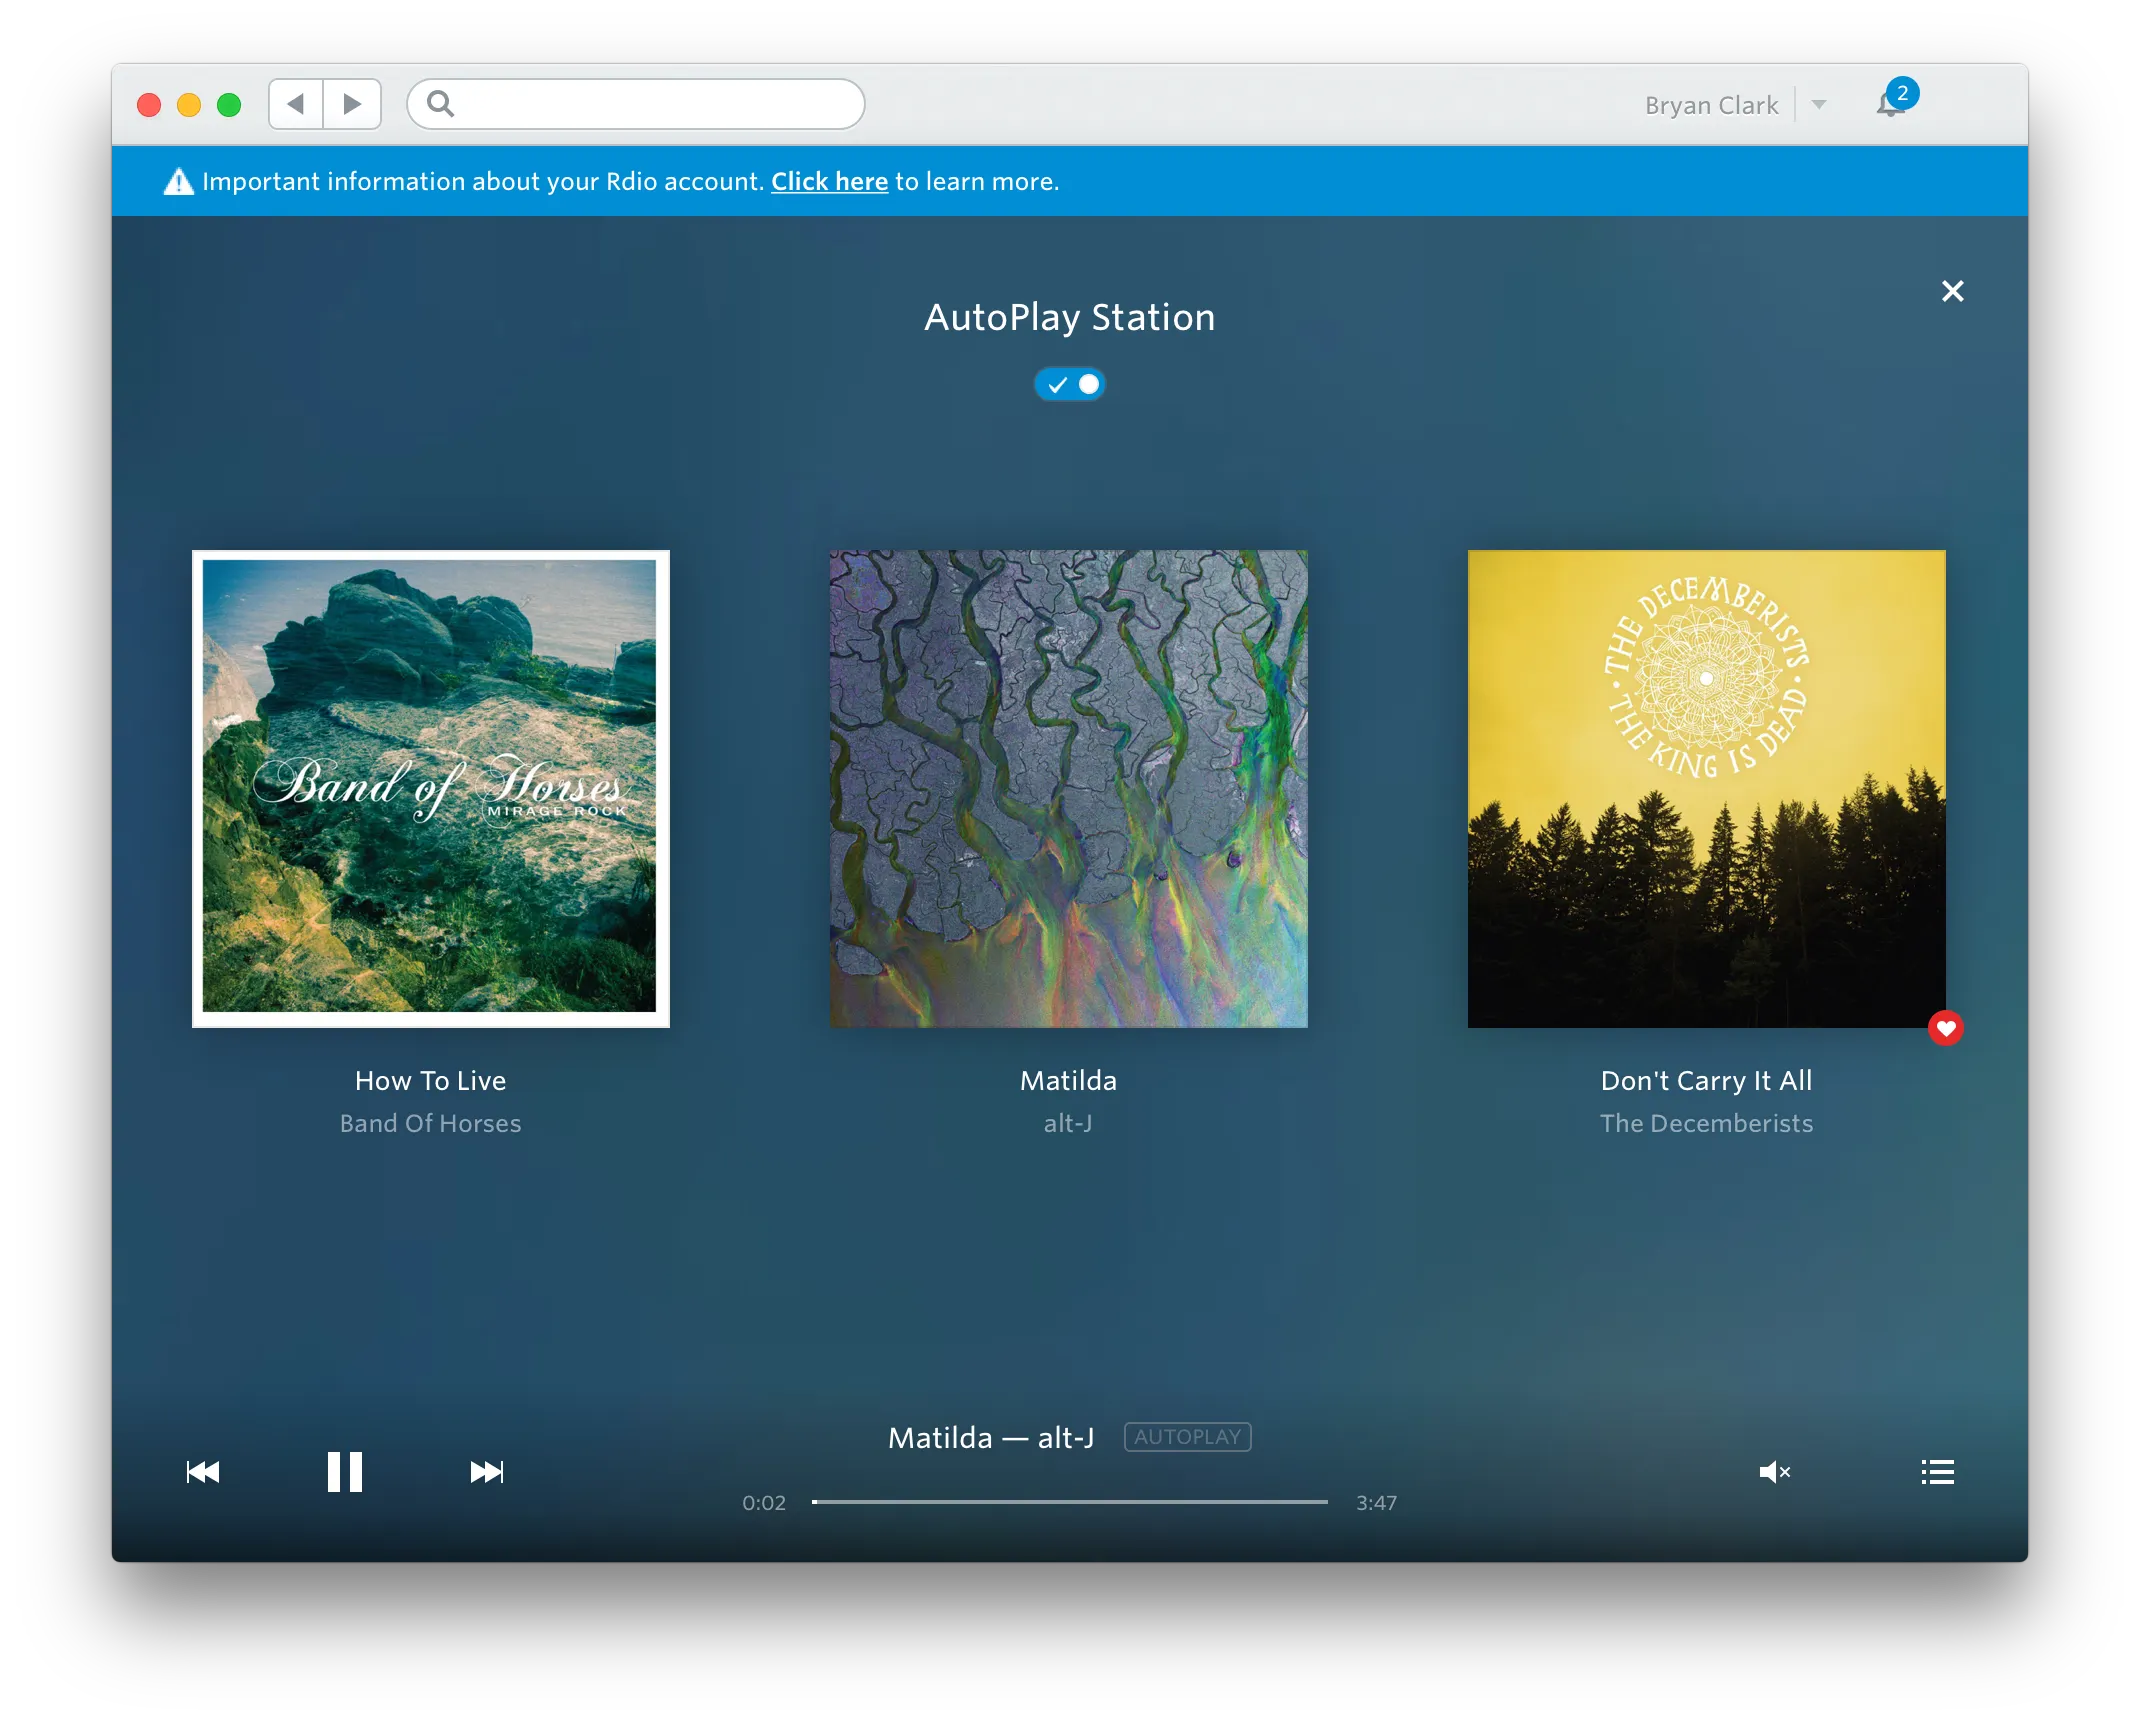Toggle the AutoPlay Station switch off
The height and width of the screenshot is (1722, 2140).
click(1069, 384)
